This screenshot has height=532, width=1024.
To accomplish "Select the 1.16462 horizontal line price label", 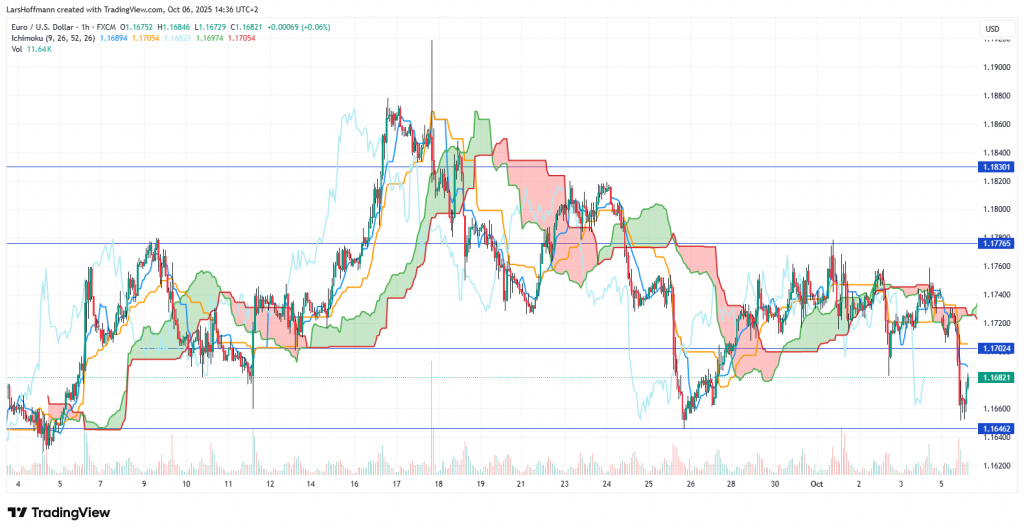I will point(996,428).
